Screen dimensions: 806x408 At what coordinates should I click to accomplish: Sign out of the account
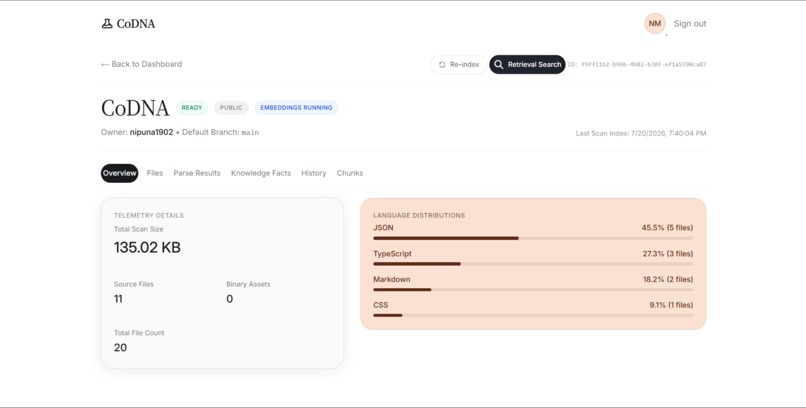point(690,24)
